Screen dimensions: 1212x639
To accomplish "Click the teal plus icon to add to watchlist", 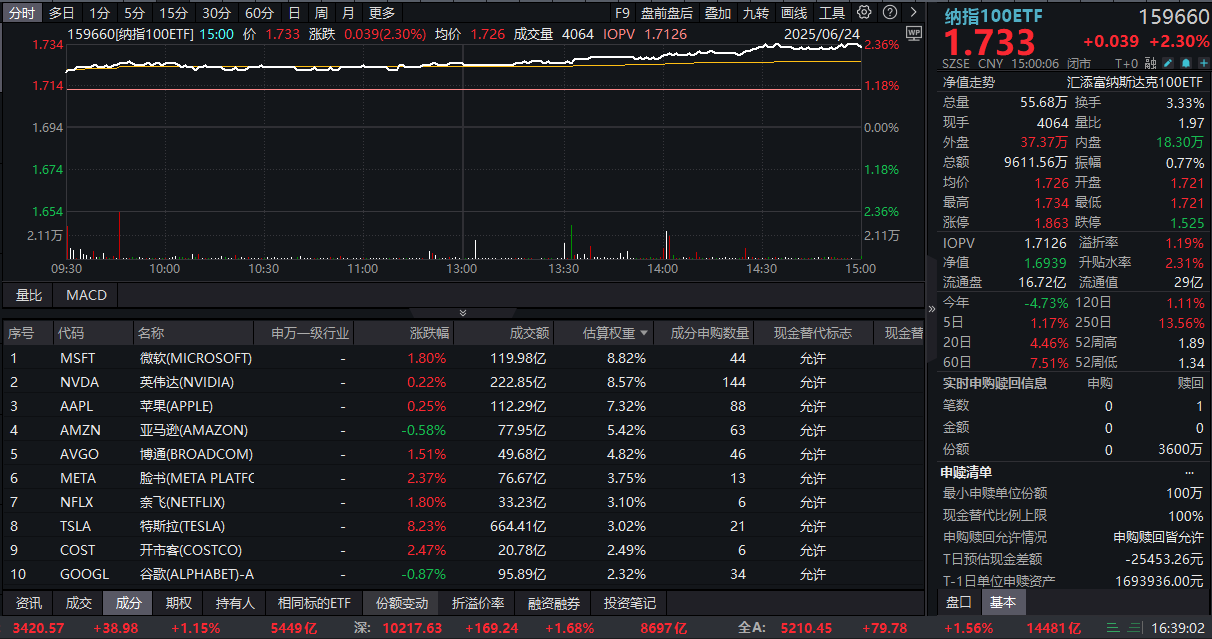I will [1204, 62].
